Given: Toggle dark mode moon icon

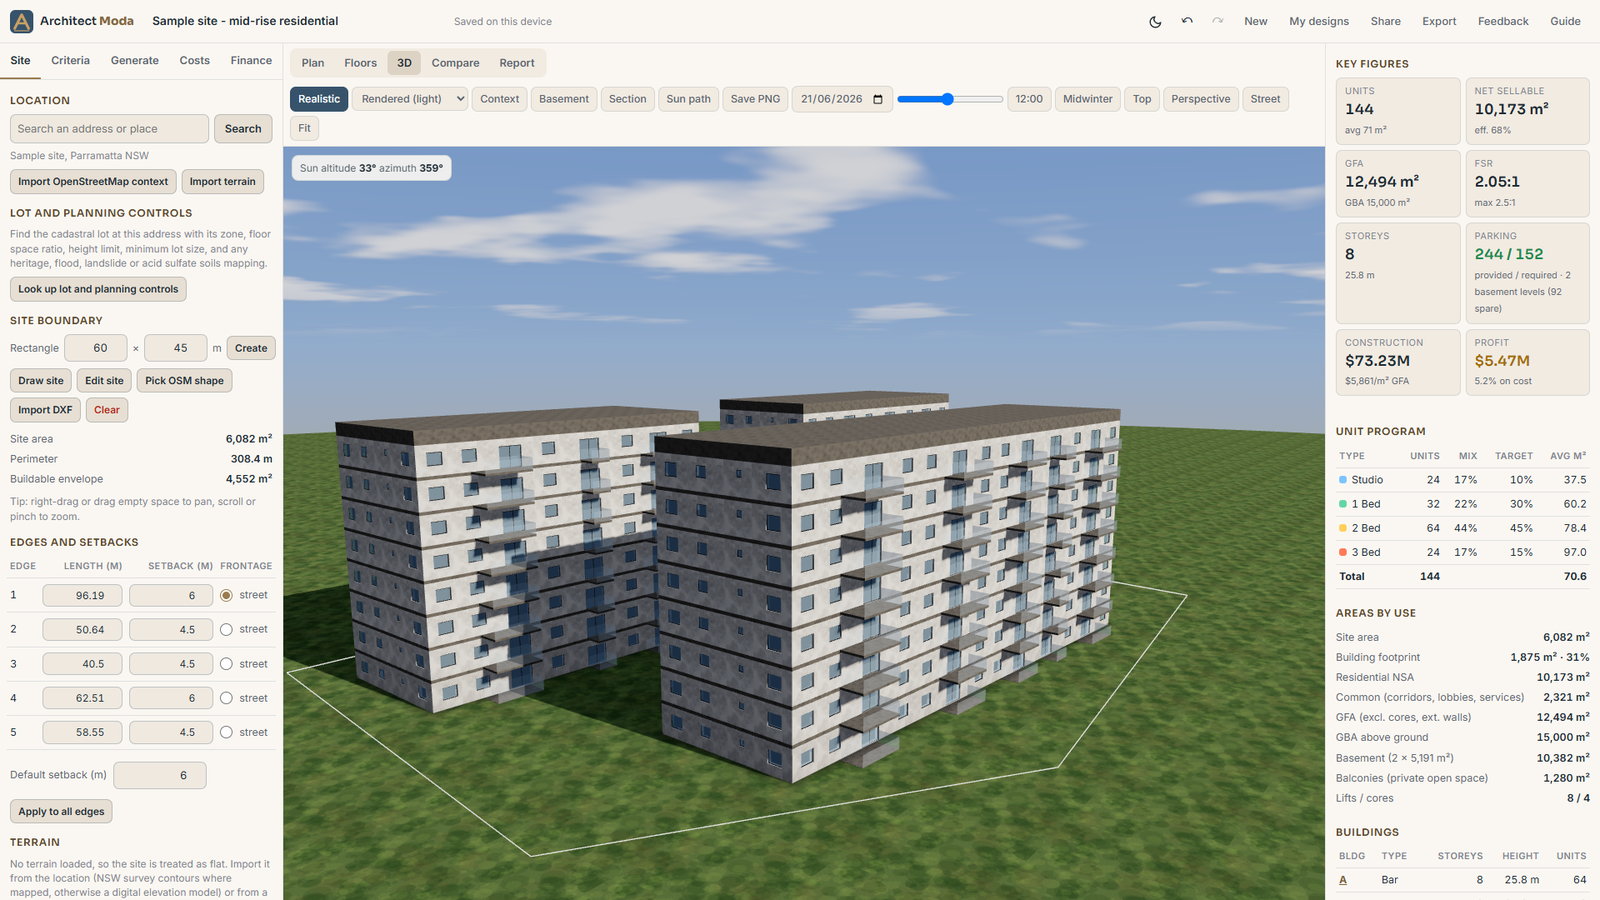Looking at the screenshot, I should point(1155,21).
